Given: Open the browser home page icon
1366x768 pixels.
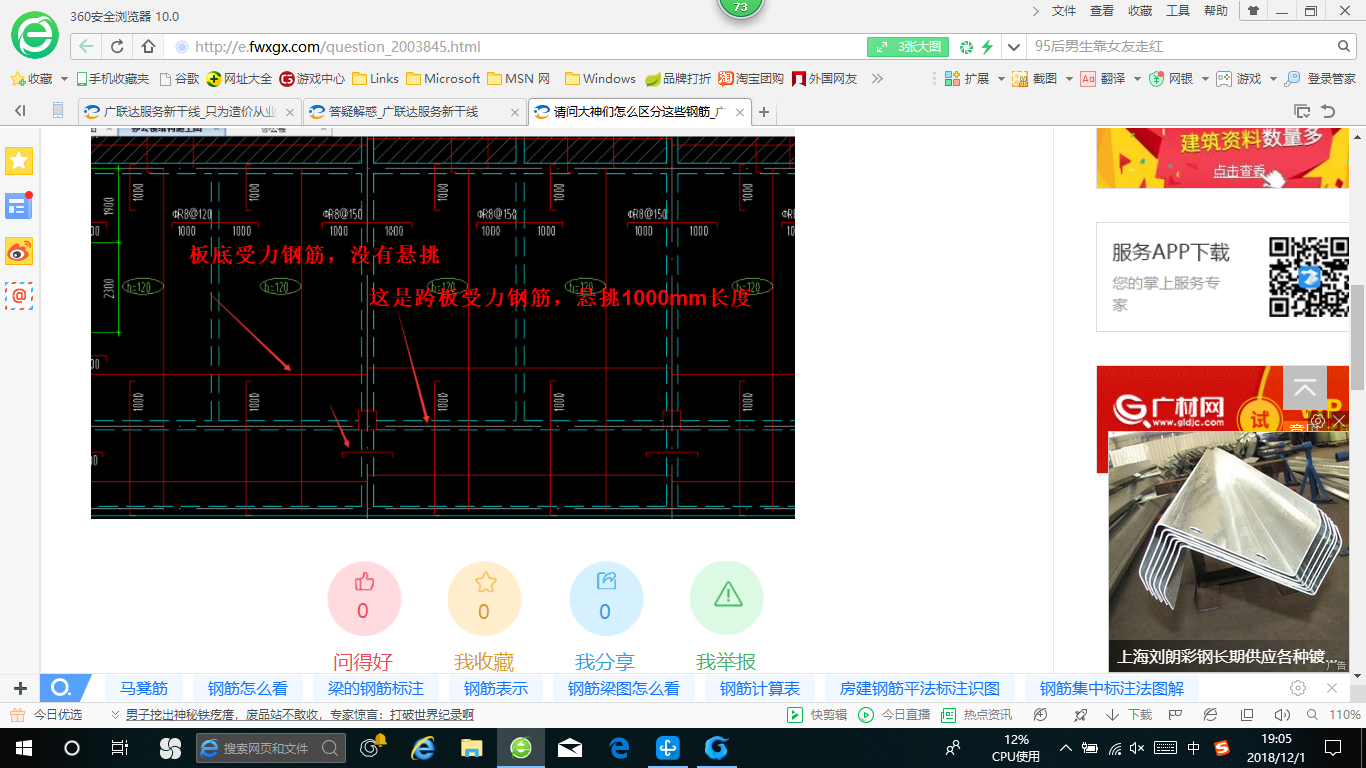Looking at the screenshot, I should click(148, 46).
